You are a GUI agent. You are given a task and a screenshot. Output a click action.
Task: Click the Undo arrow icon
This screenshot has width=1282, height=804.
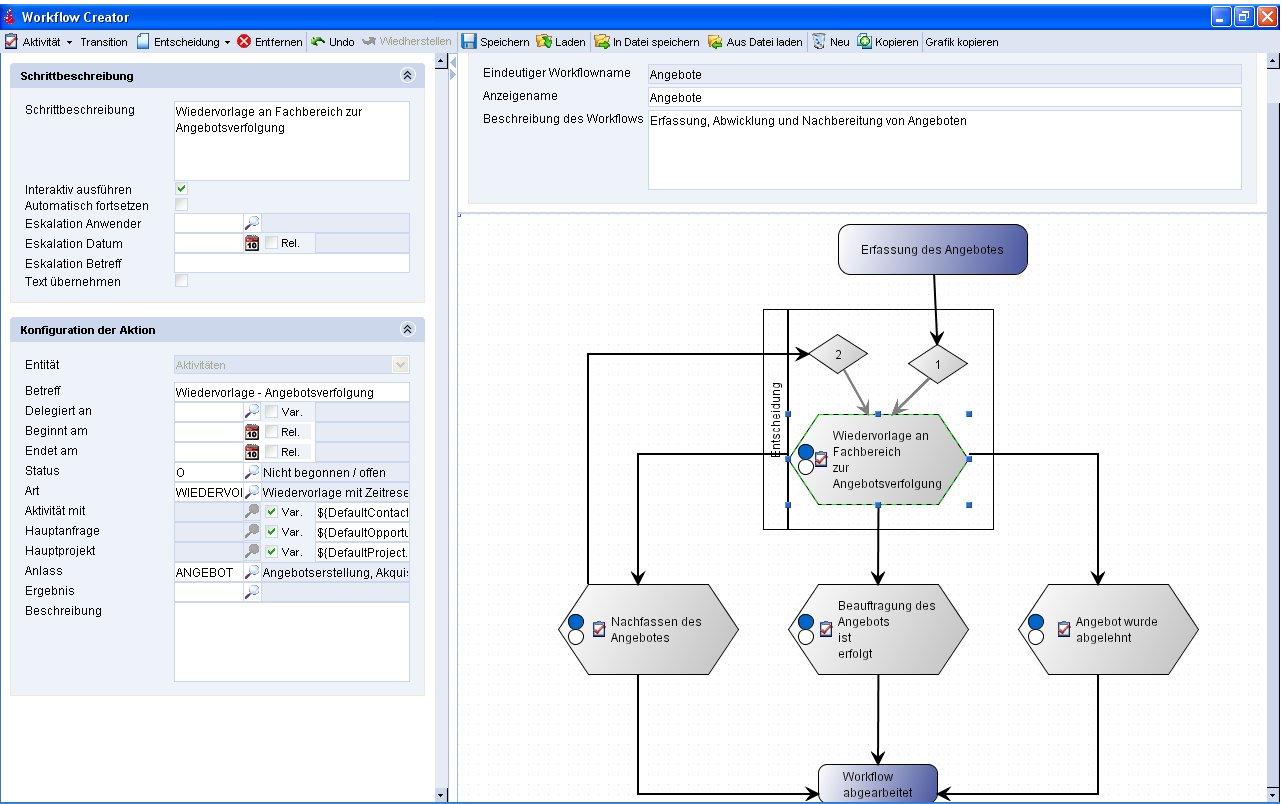pos(318,42)
